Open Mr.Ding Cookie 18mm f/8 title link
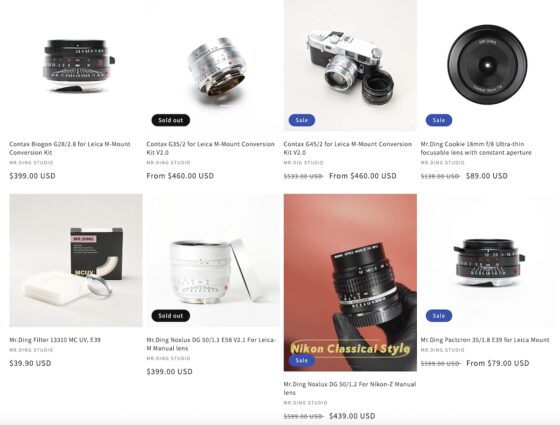The width and height of the screenshot is (560, 425). [476, 148]
